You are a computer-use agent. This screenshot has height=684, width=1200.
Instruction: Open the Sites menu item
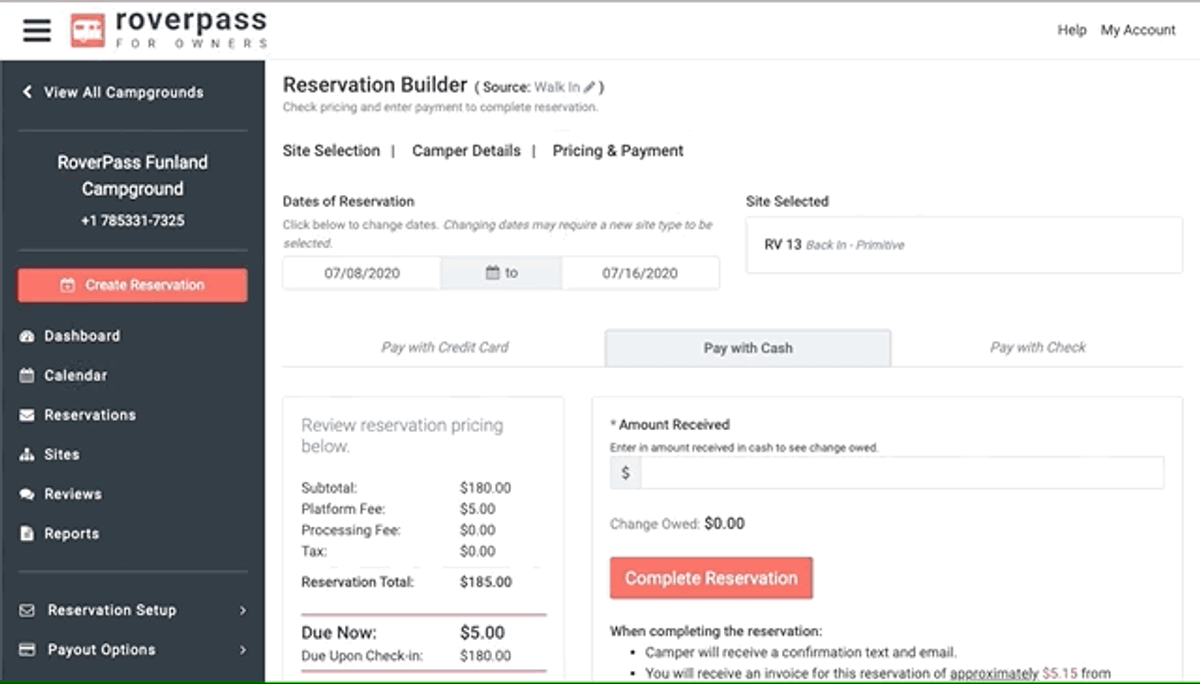pos(62,454)
